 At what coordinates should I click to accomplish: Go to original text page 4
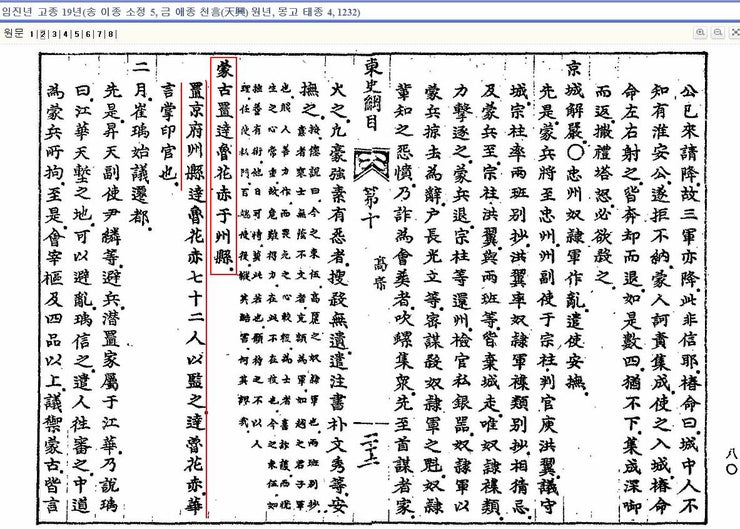pyautogui.click(x=65, y=34)
